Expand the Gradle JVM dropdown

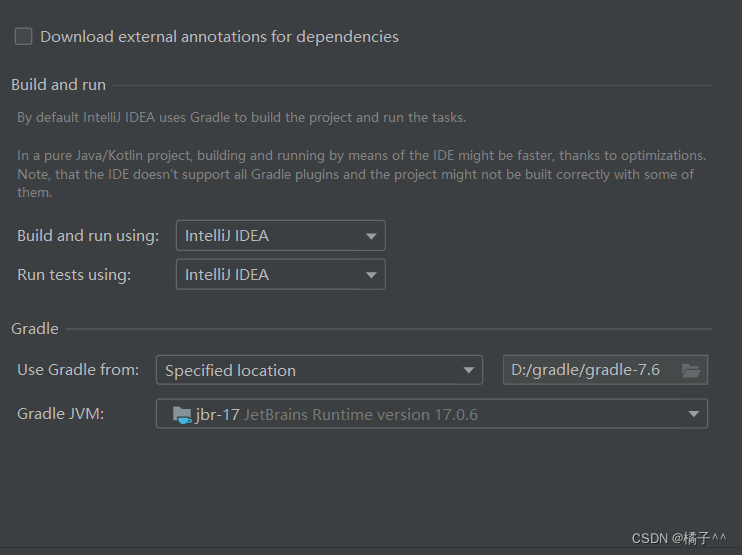pos(432,414)
